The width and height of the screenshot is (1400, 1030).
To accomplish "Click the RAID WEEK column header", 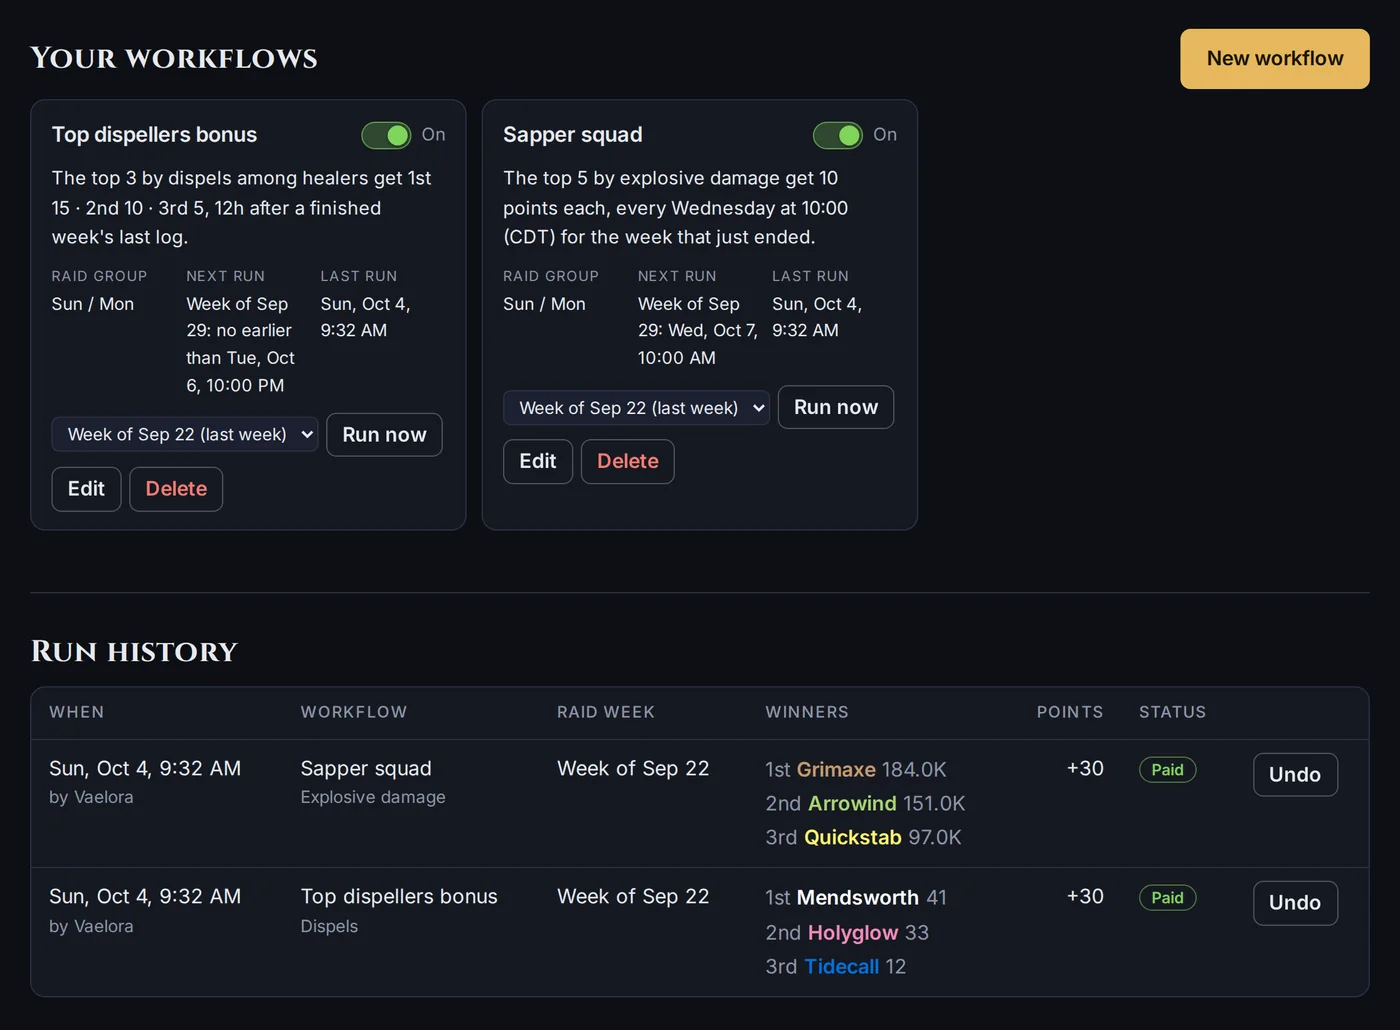I will (606, 712).
